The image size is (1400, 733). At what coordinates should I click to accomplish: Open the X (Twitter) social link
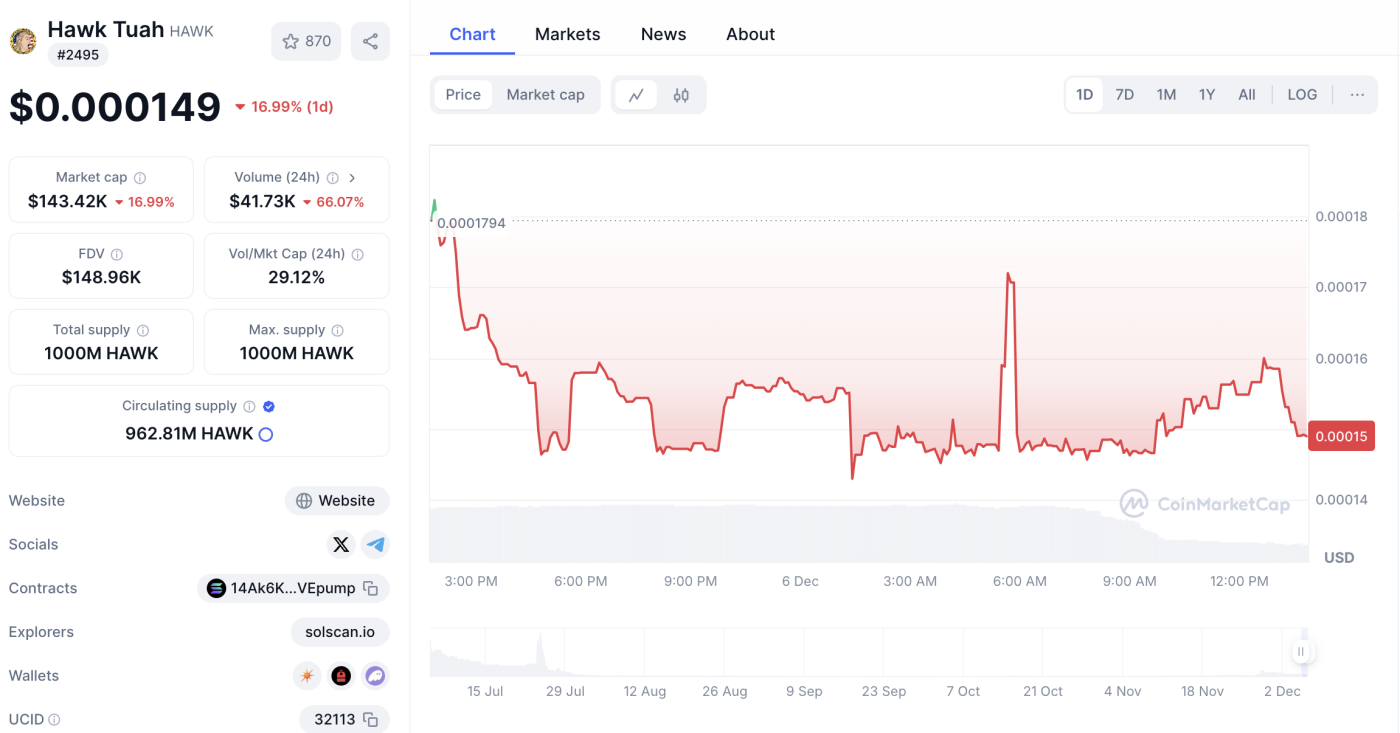341,544
